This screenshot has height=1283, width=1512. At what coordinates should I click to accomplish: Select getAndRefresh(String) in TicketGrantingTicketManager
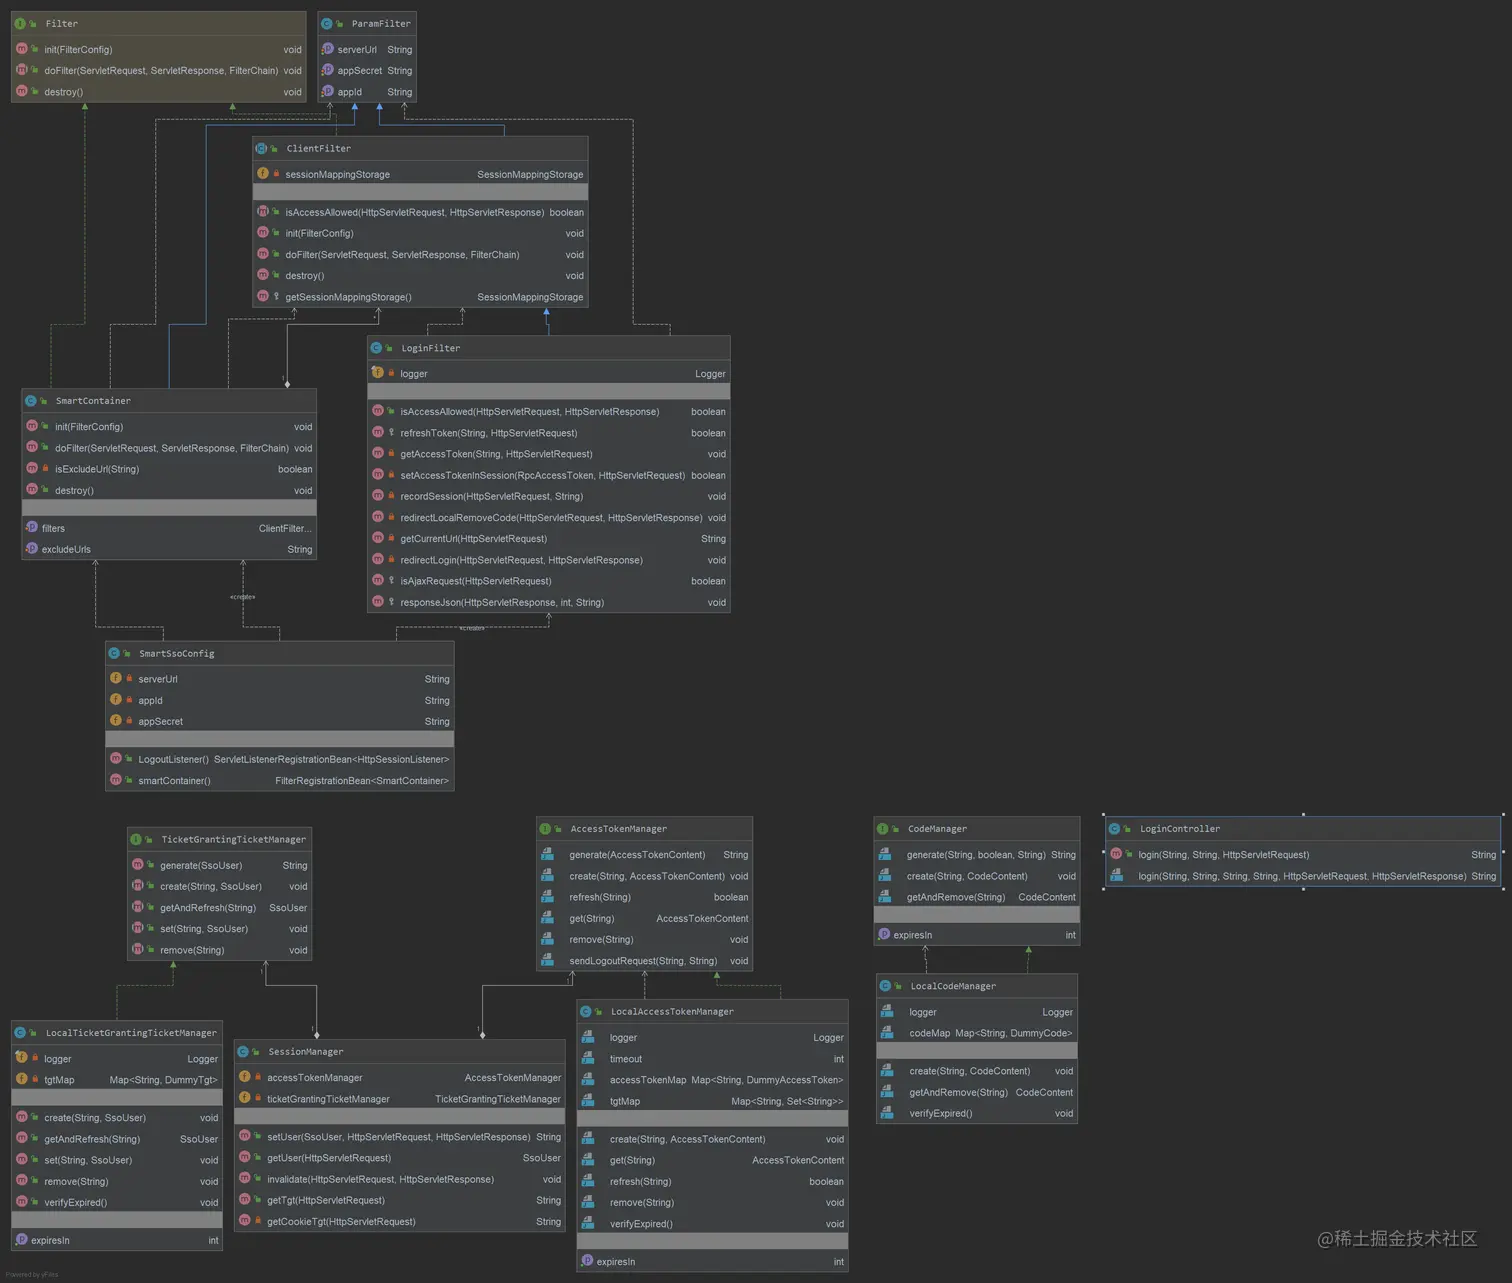pyautogui.click(x=219, y=908)
